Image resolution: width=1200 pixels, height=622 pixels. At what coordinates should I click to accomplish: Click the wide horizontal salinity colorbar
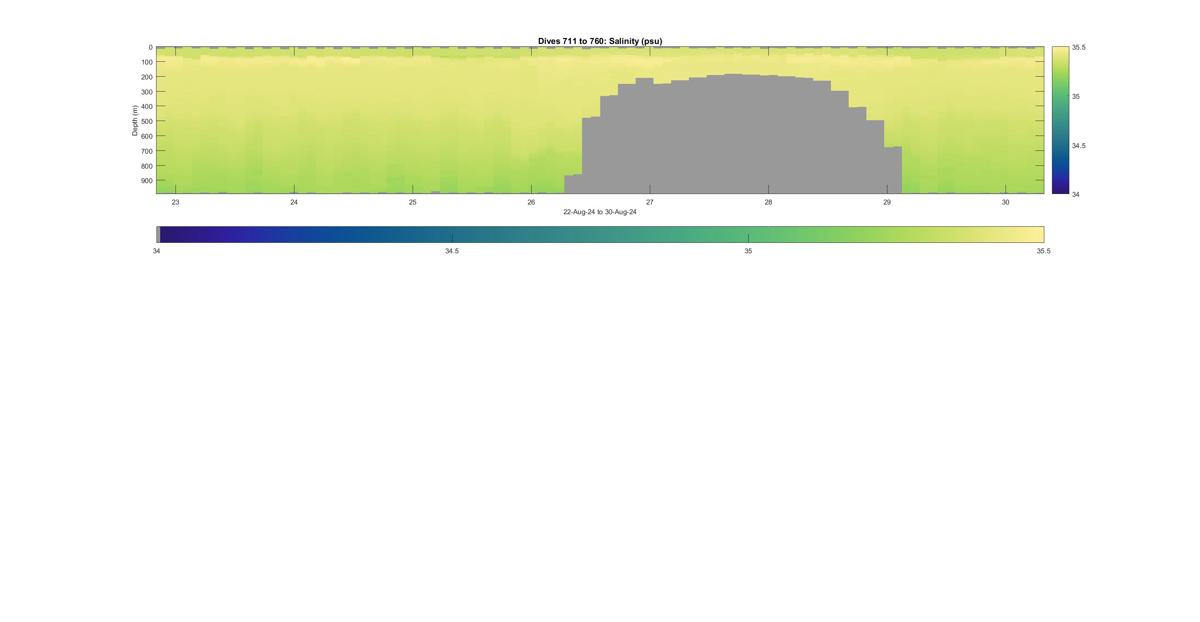point(600,234)
